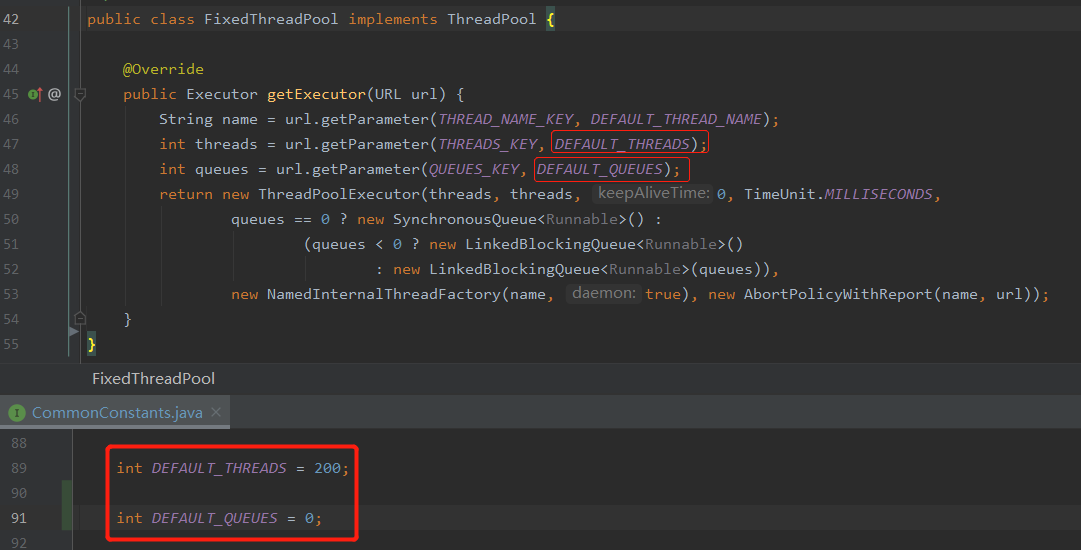Select the CommonConstants.java editor tab
Screen dimensions: 1081x550
[x=116, y=412]
